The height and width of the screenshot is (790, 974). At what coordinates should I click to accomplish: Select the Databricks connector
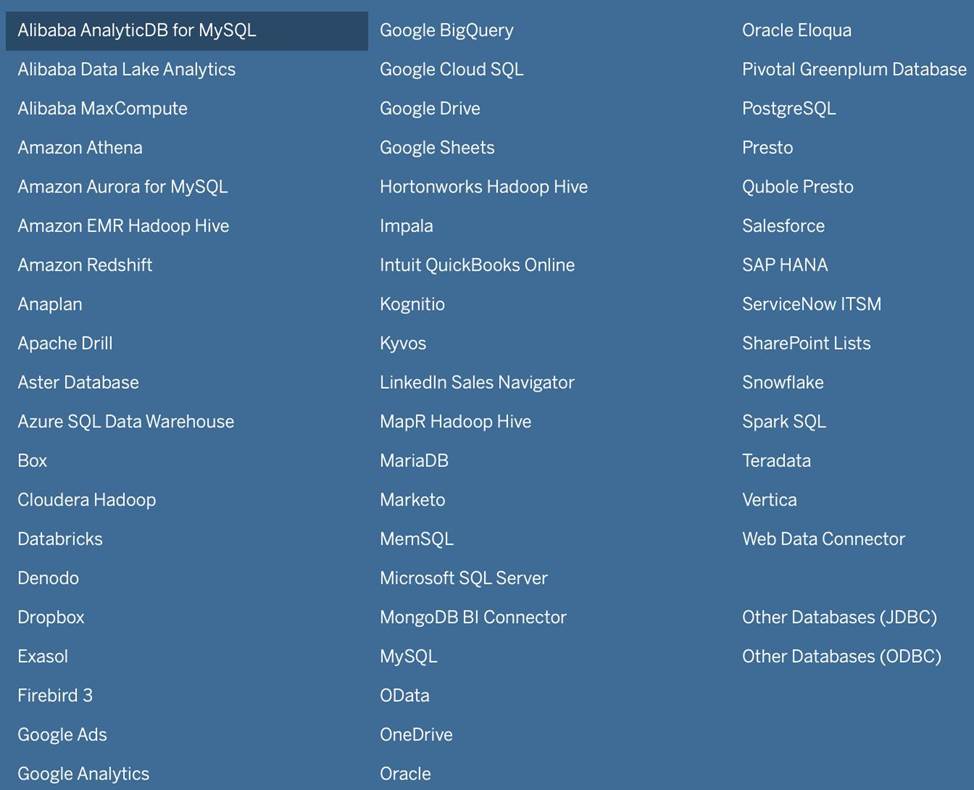click(x=60, y=539)
